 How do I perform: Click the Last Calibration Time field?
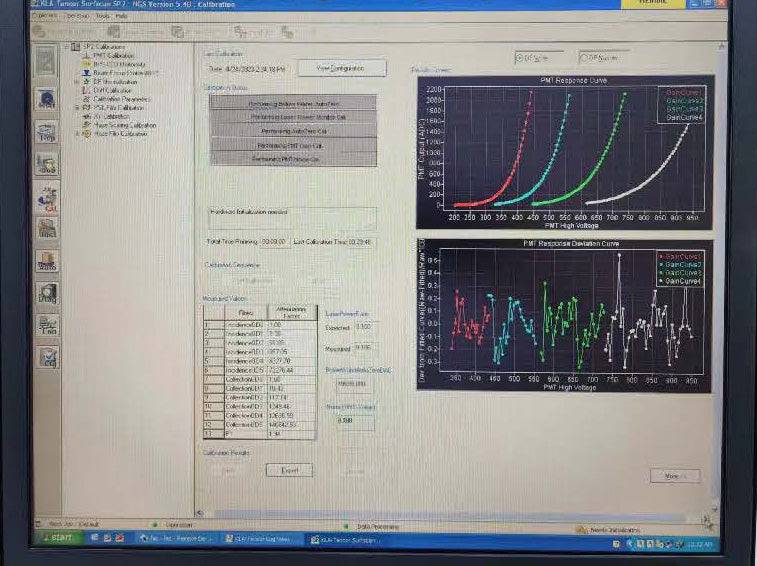click(360, 241)
